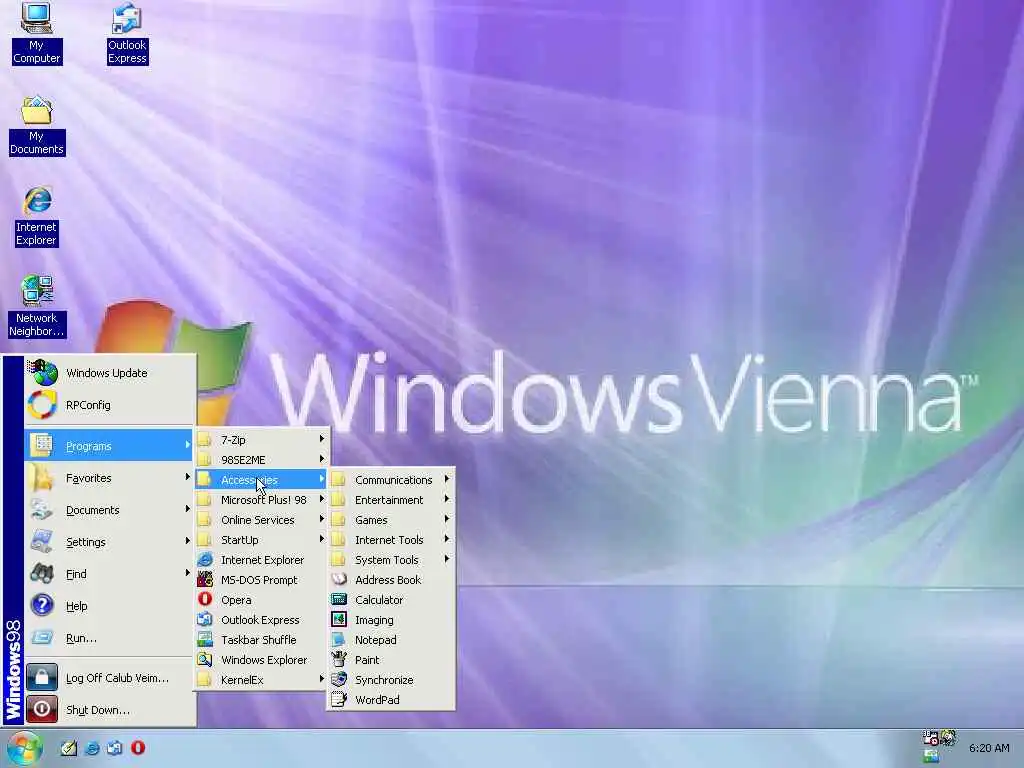Click the MS-DOS Prompt icon
Screen dimensions: 1024x768
205,579
